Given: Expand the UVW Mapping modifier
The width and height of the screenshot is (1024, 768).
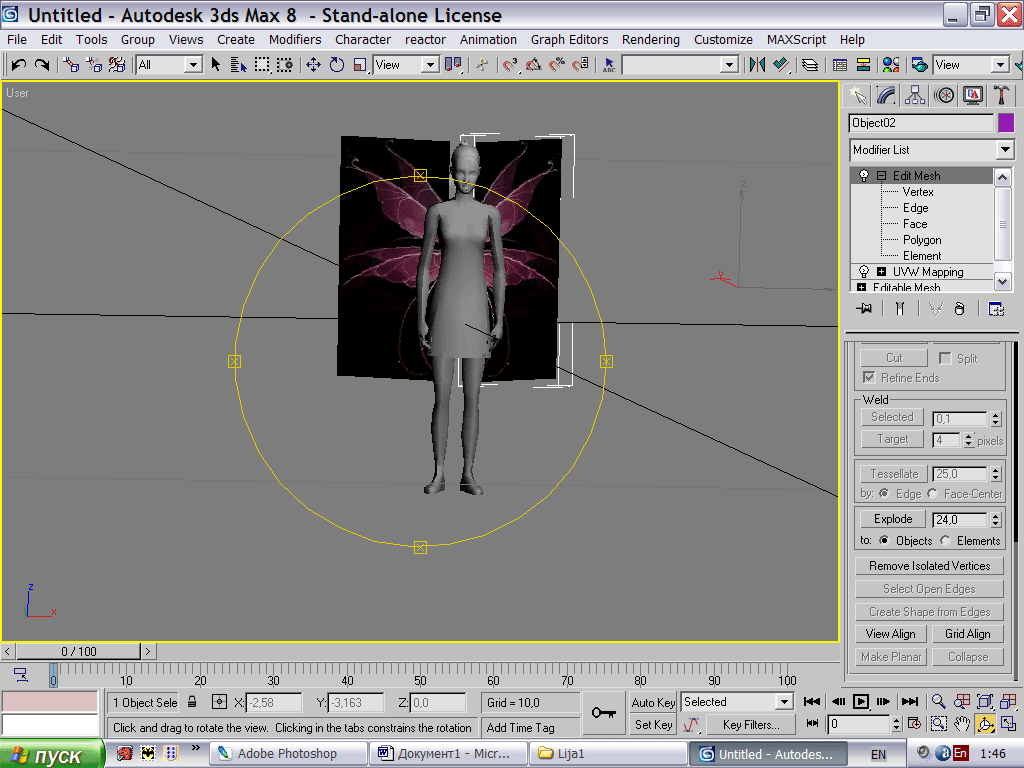Looking at the screenshot, I should tap(881, 272).
